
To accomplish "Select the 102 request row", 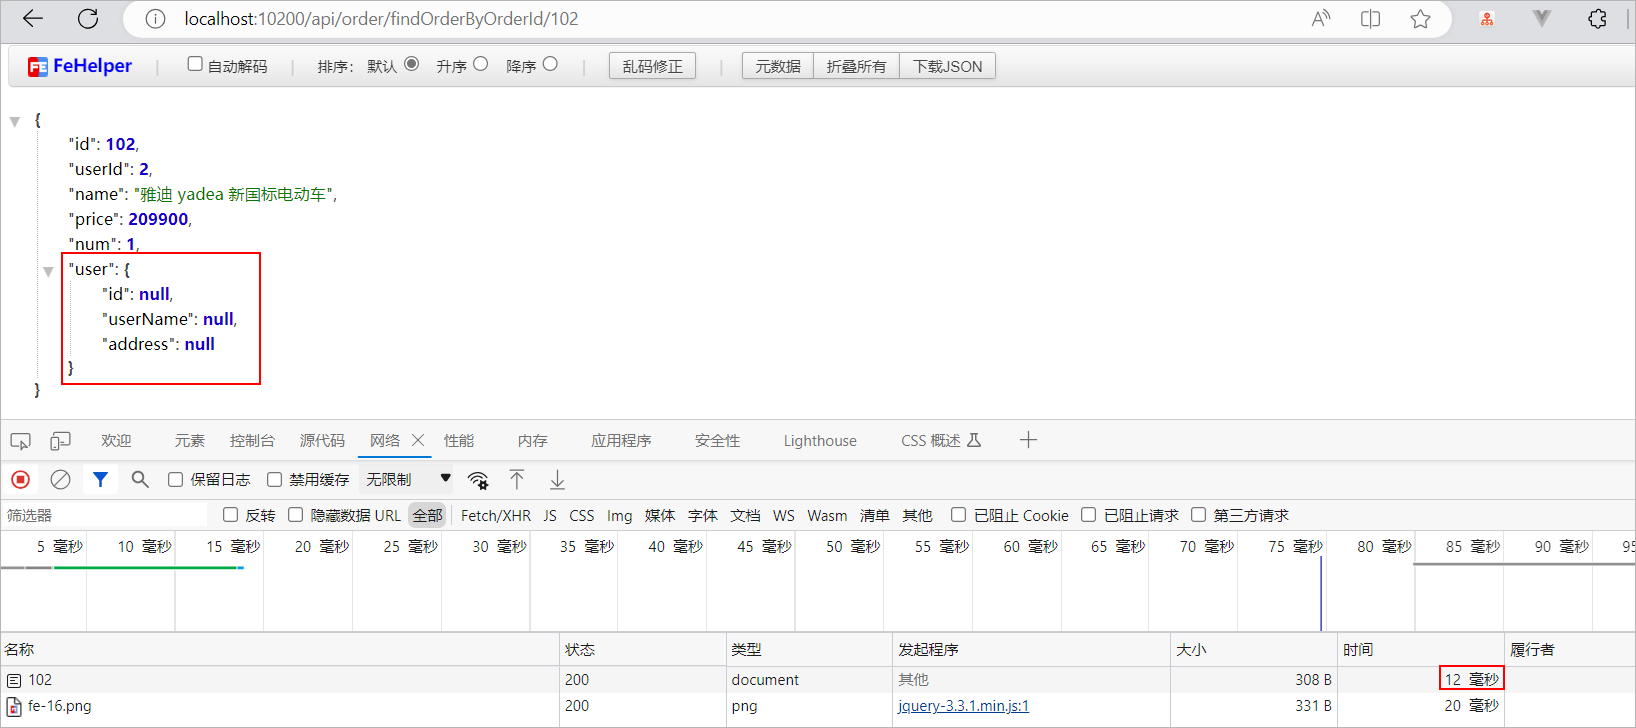I will coord(818,680).
